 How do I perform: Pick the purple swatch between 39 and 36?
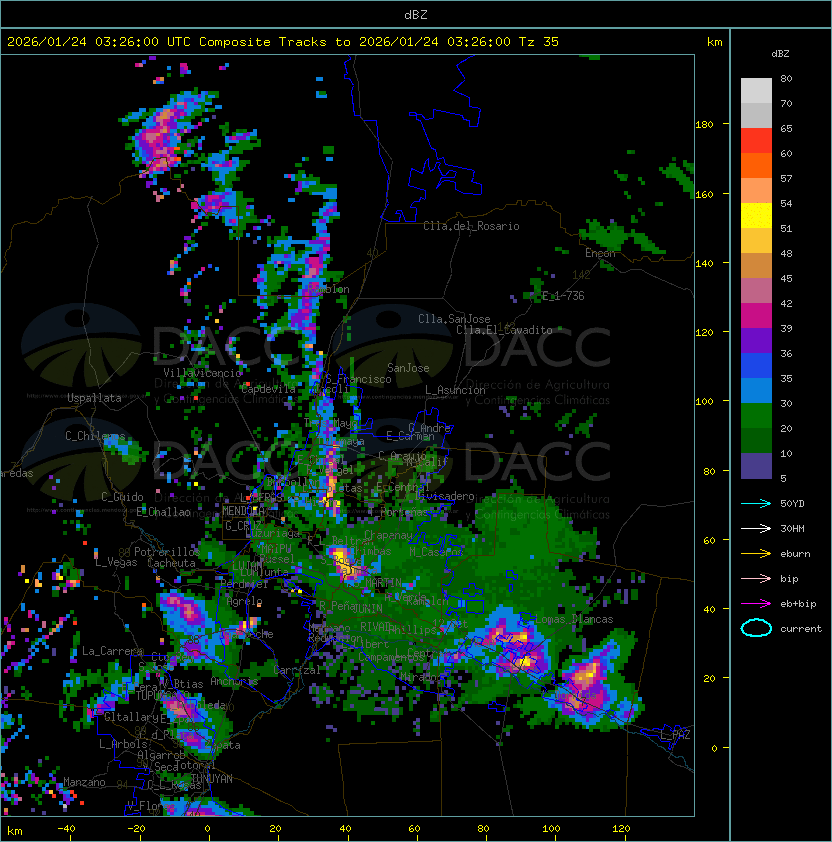point(756,340)
